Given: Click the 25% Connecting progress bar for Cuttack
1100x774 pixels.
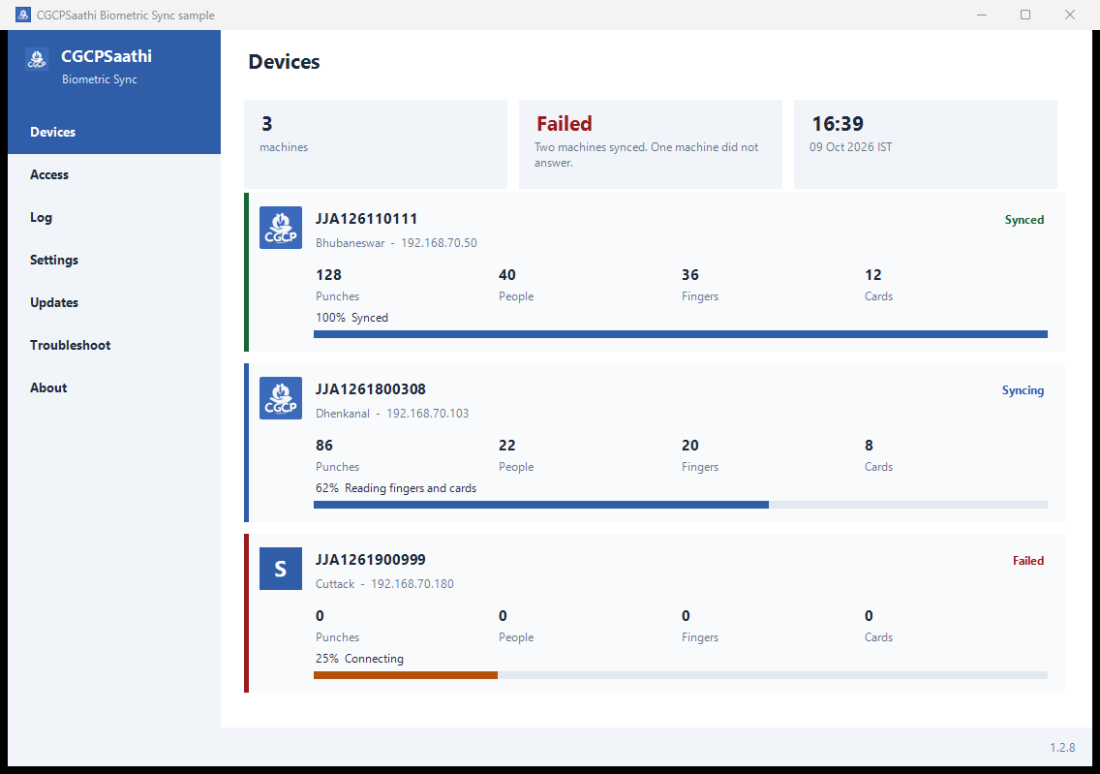Looking at the screenshot, I should pyautogui.click(x=680, y=675).
